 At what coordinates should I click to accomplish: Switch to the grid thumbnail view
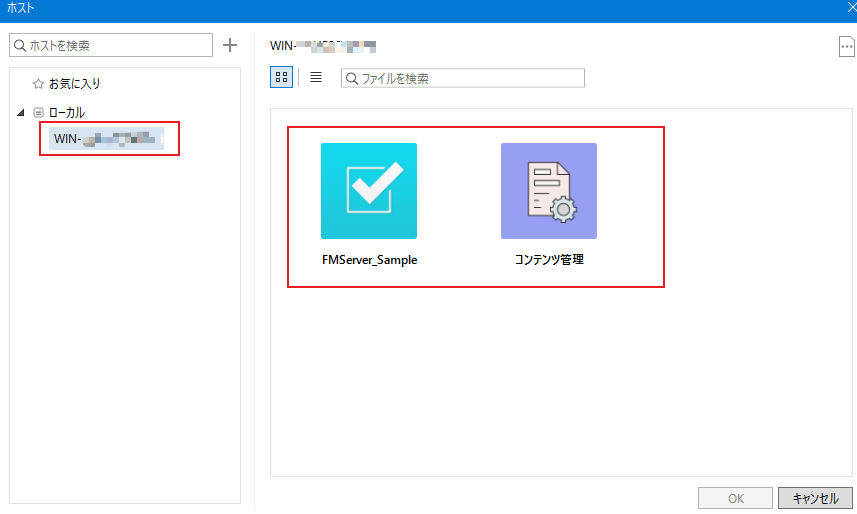point(281,77)
